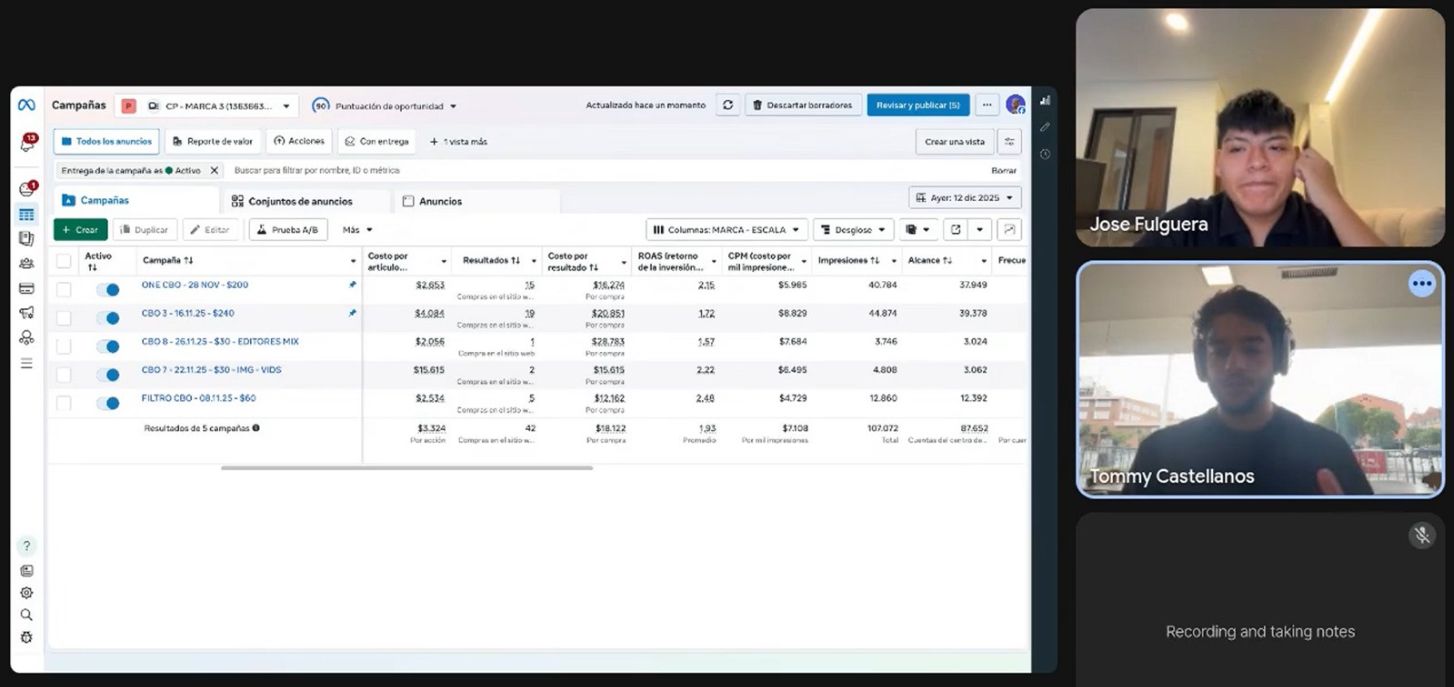This screenshot has height=687, width=1454.
Task: Open the billing card icon in sidebar
Action: tap(27, 288)
